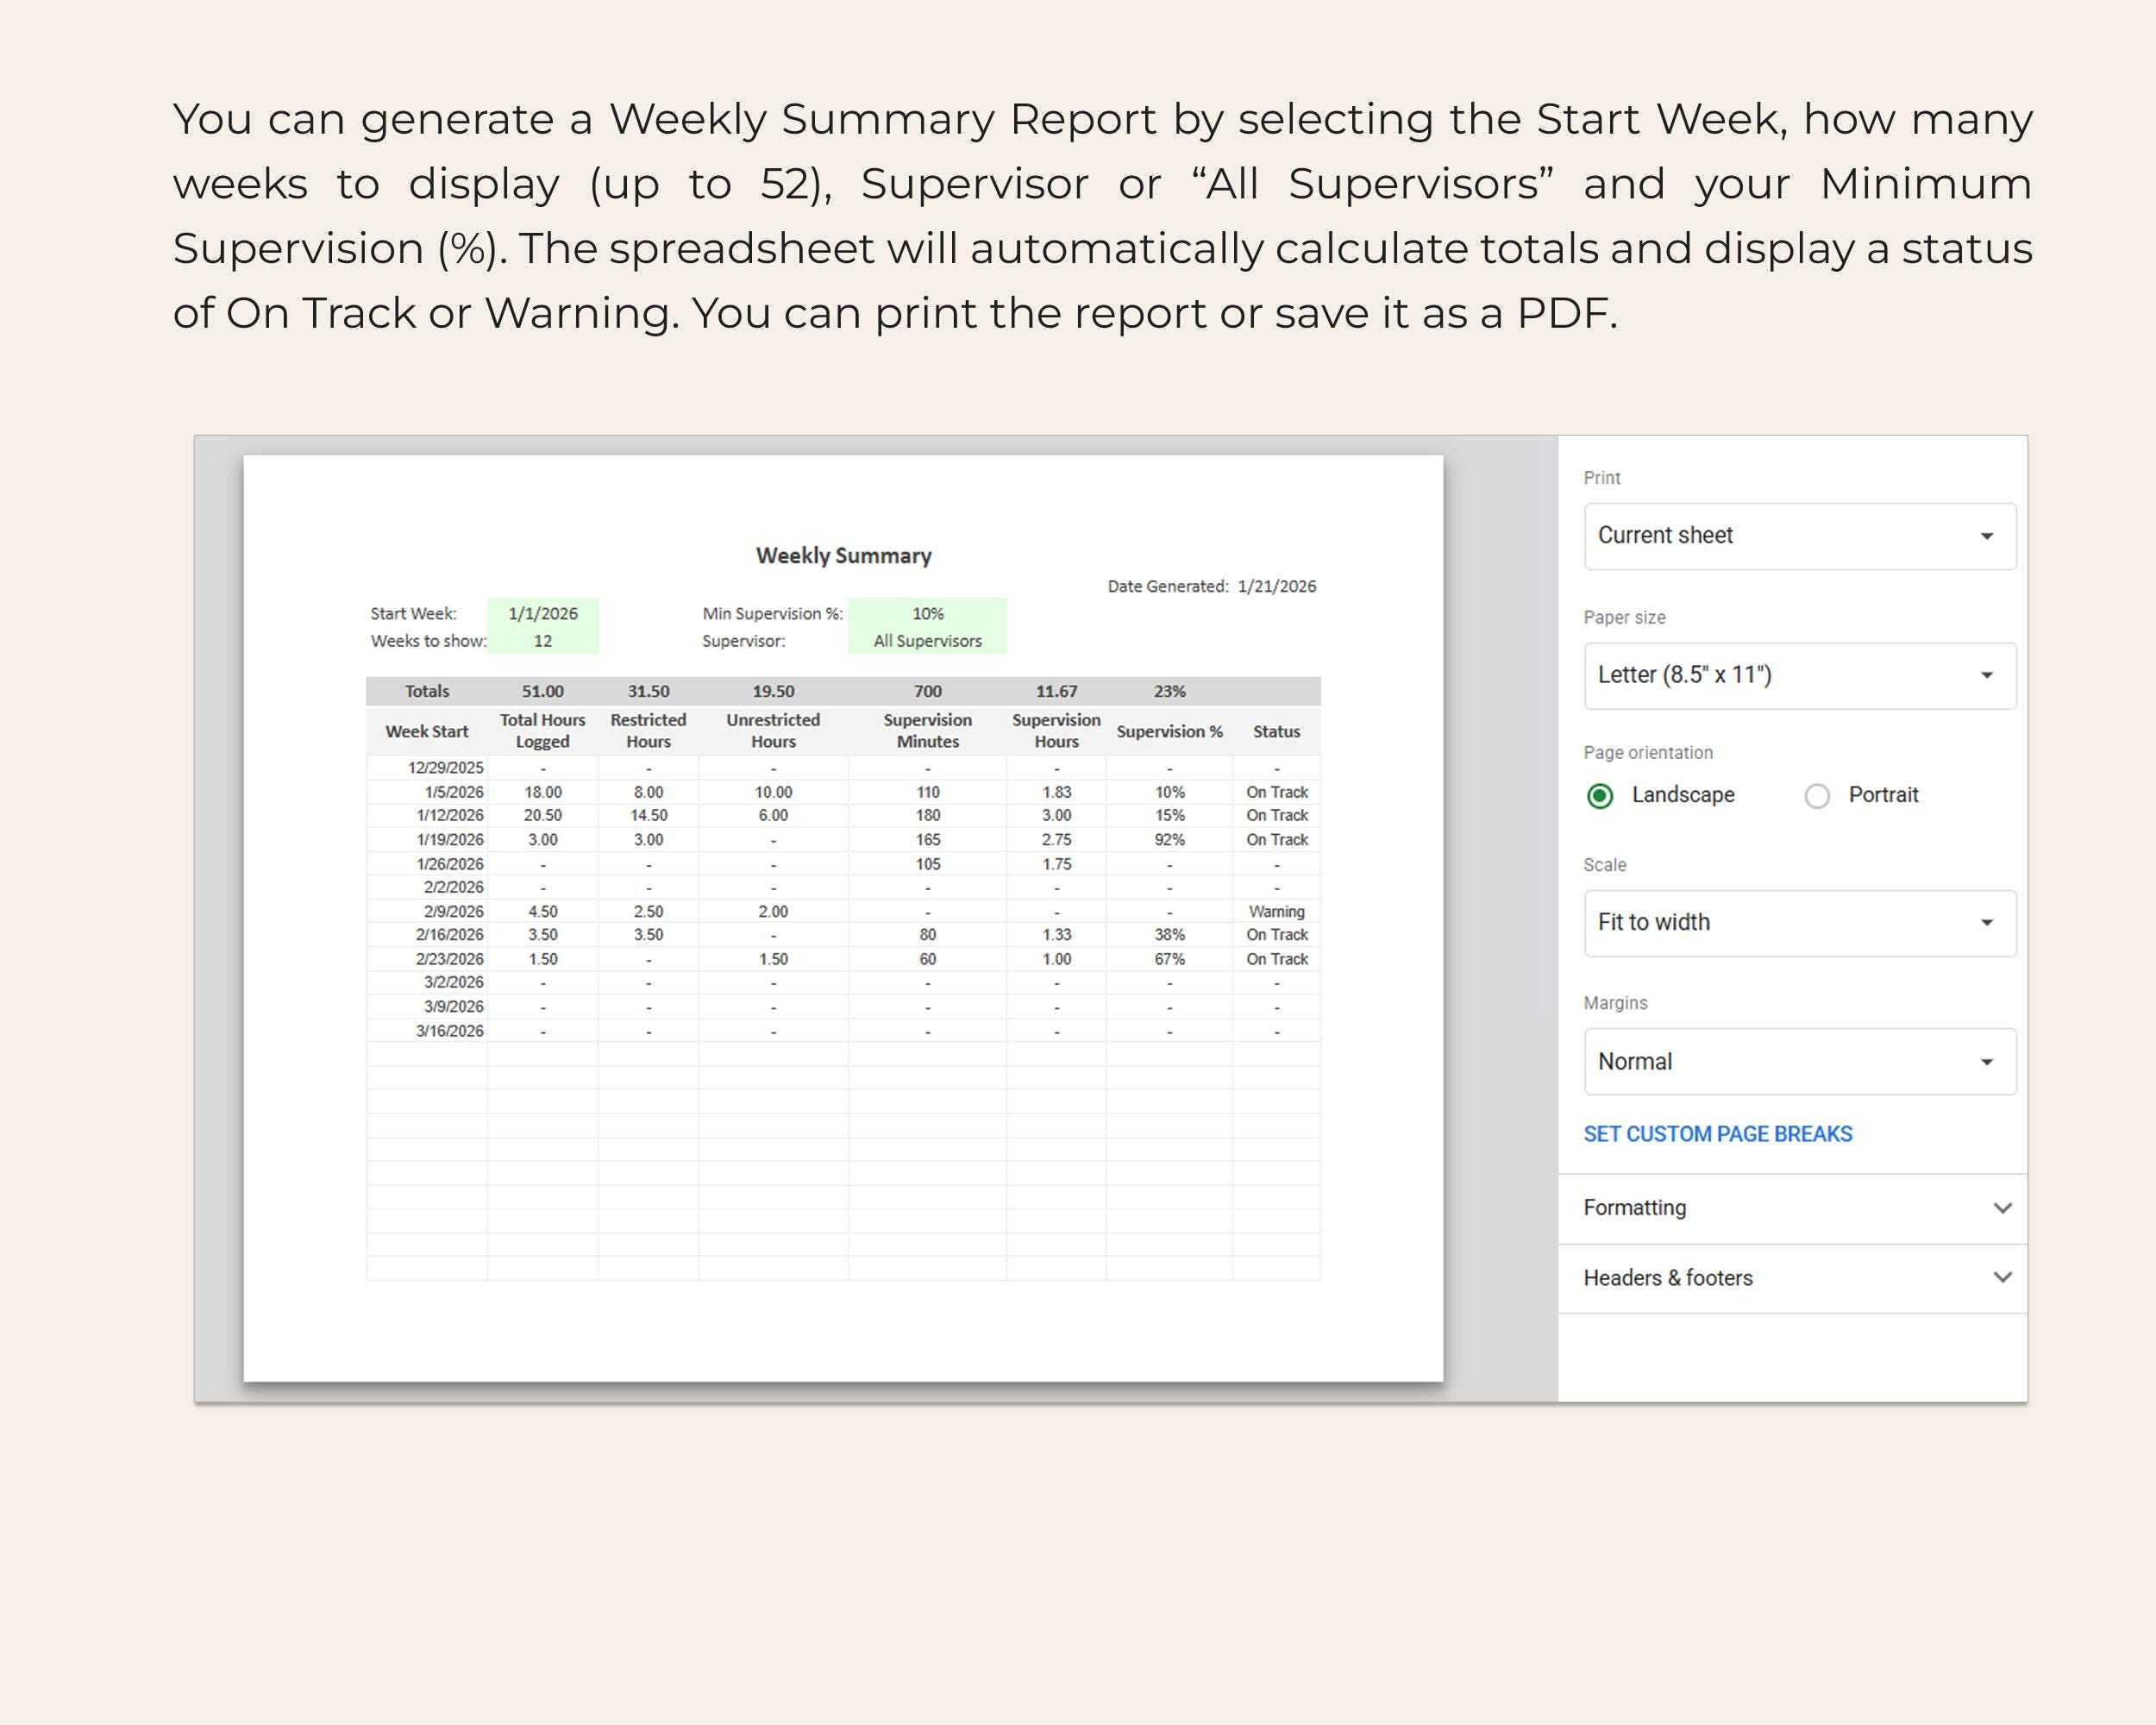Click Totals value 31.50
The width and height of the screenshot is (2156, 1725).
(648, 692)
